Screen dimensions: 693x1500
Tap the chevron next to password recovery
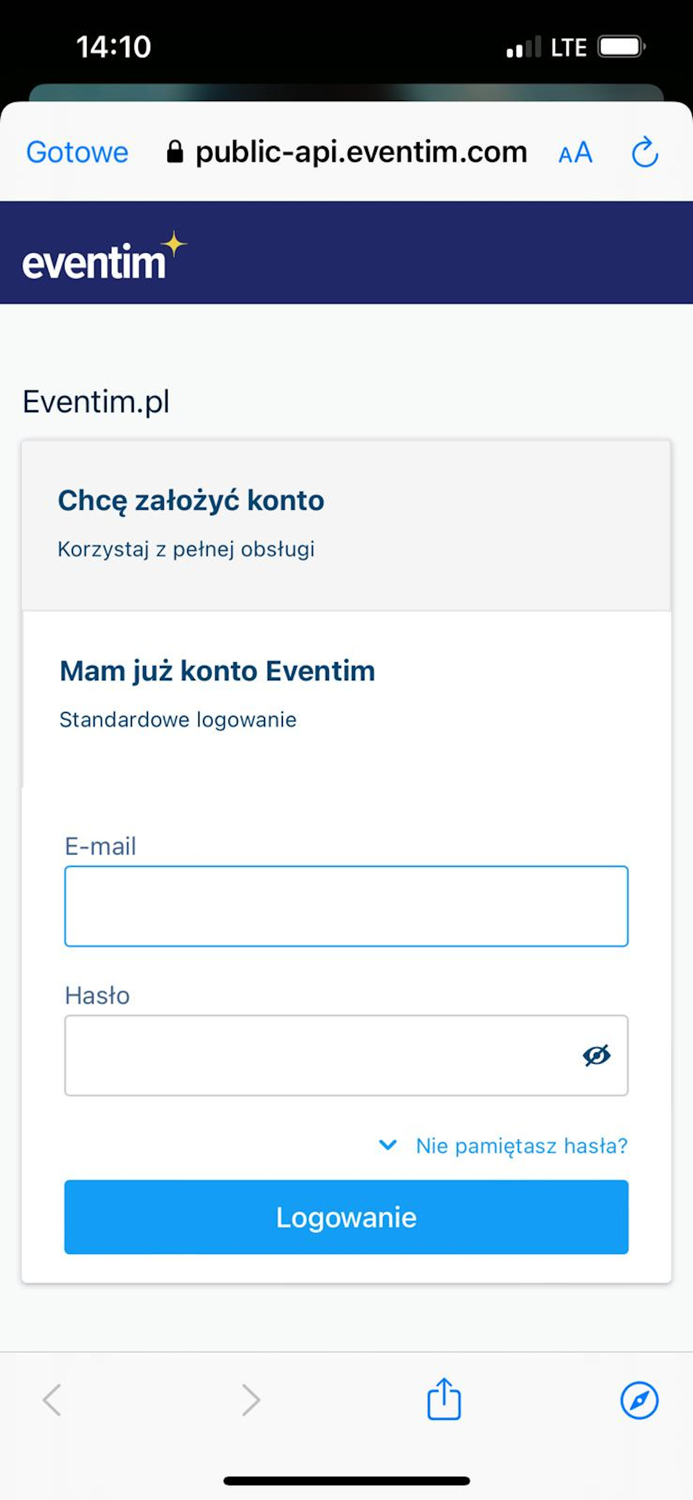tap(387, 1145)
